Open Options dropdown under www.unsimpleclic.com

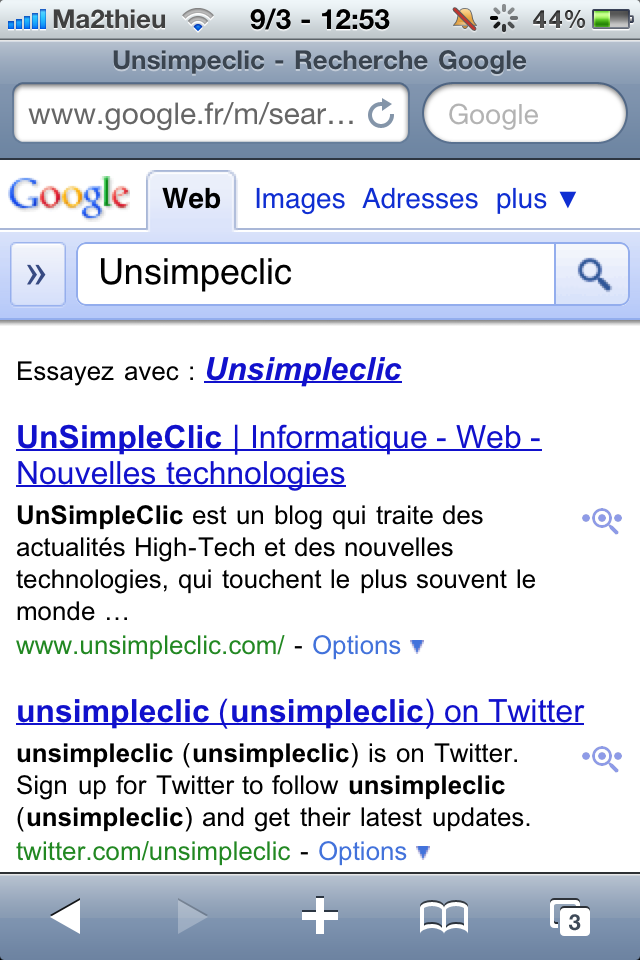(368, 645)
